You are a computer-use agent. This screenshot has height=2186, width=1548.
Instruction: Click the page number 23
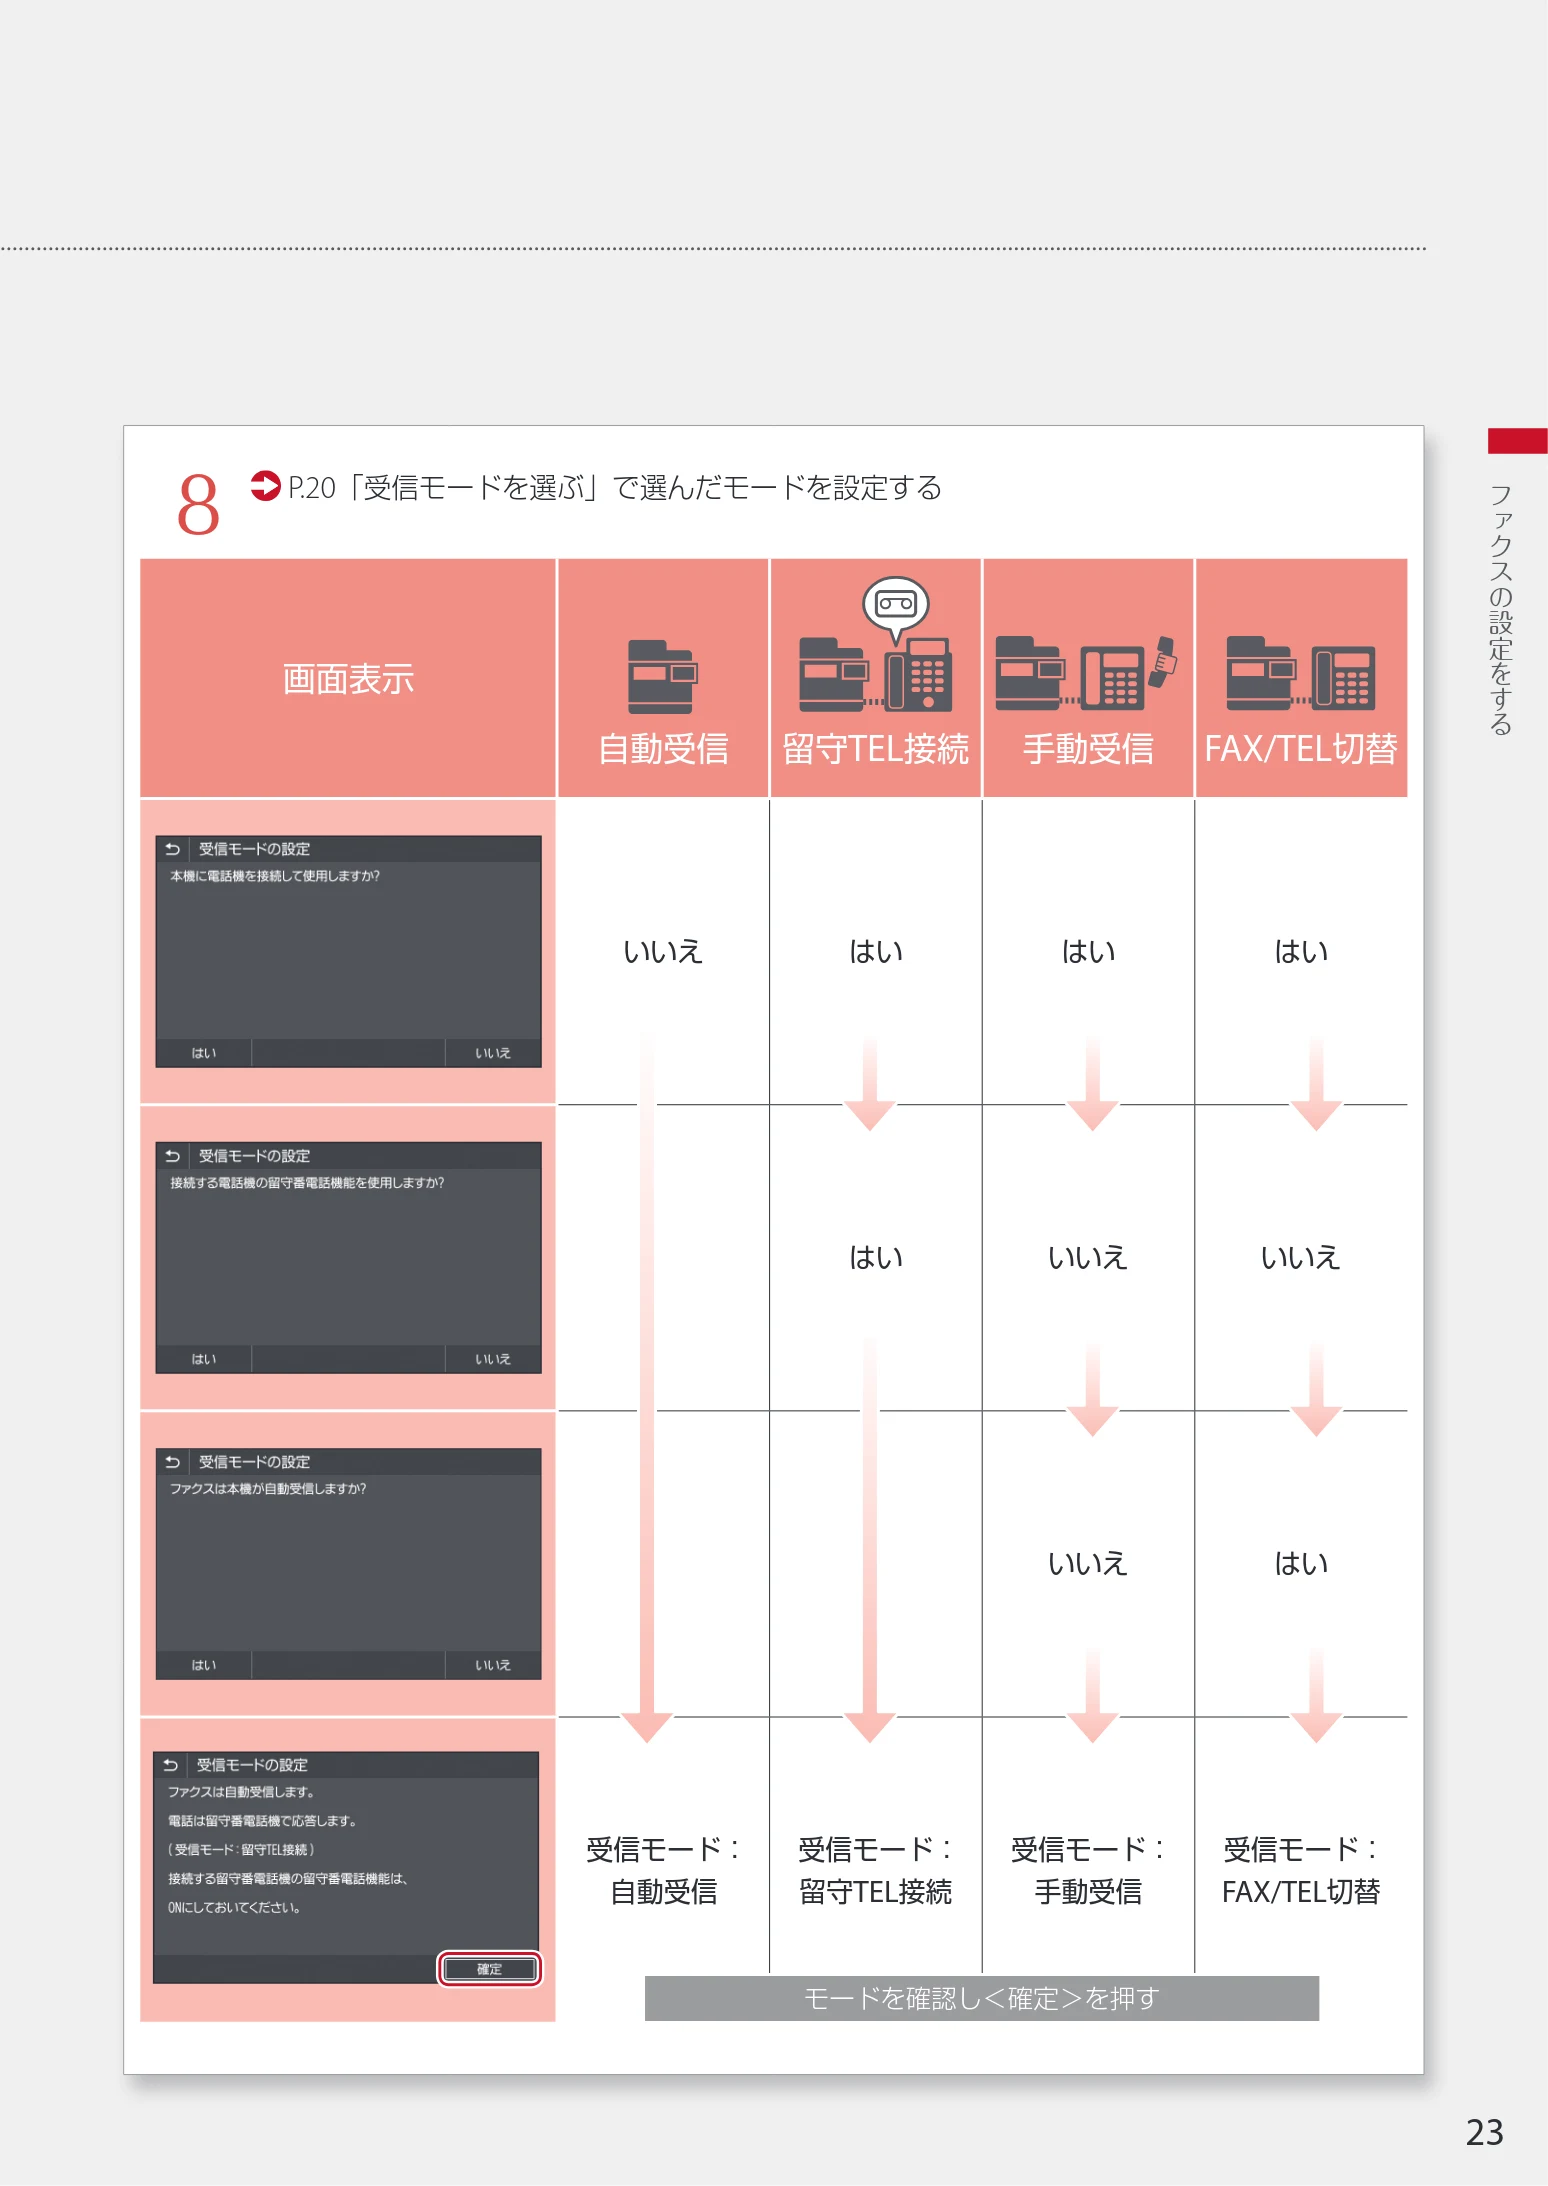click(1485, 2132)
